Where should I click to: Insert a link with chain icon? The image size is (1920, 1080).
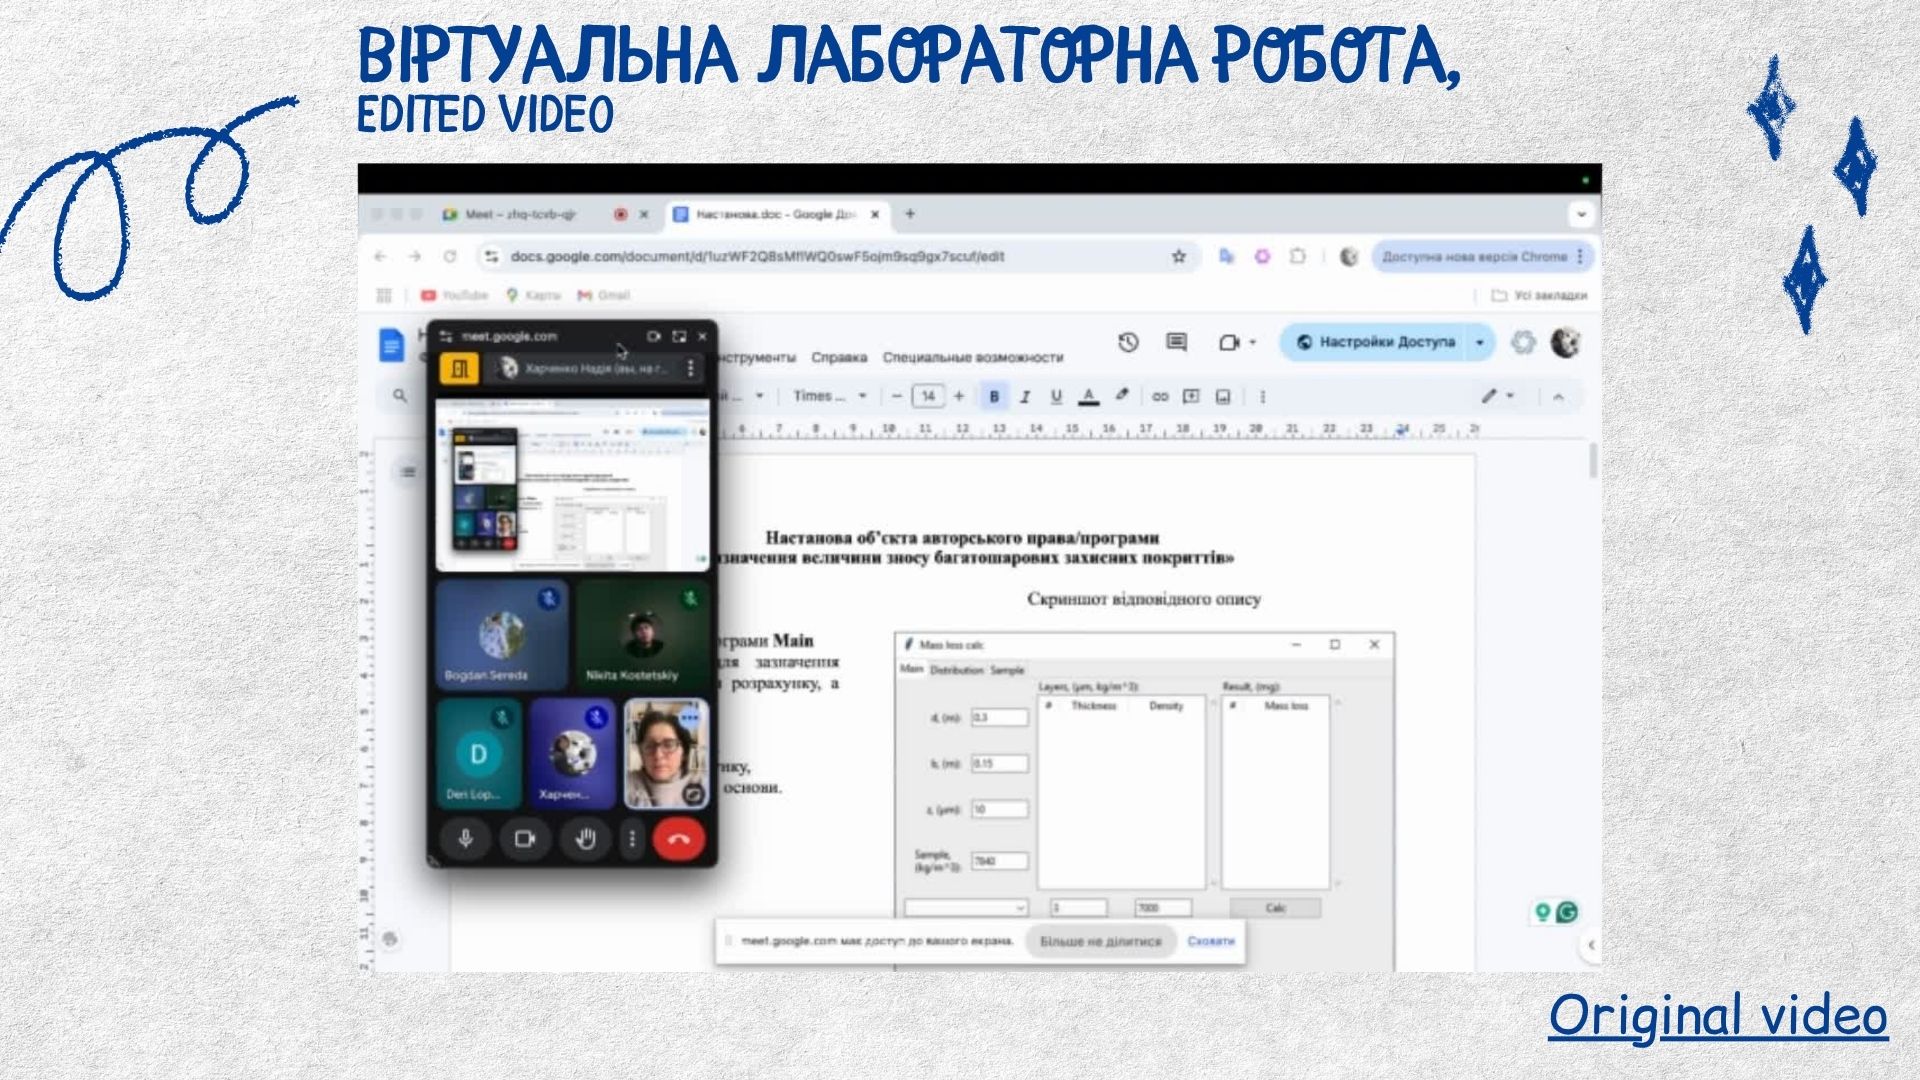pyautogui.click(x=1160, y=396)
